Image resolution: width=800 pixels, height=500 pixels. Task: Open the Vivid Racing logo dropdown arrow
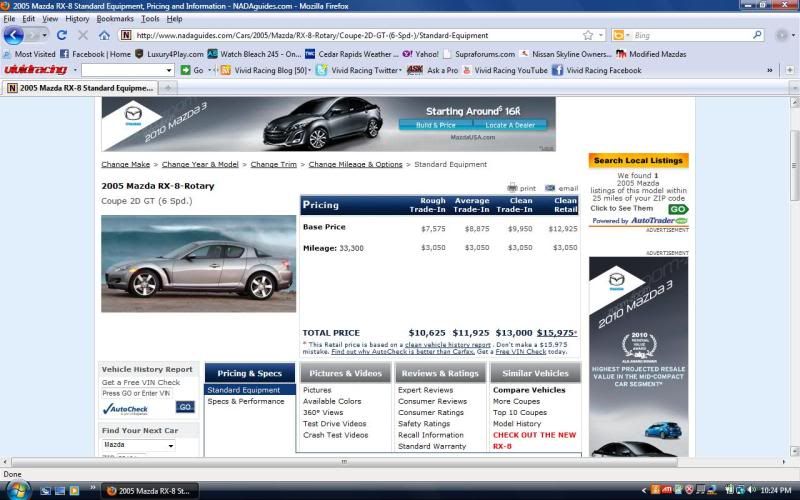[74, 70]
